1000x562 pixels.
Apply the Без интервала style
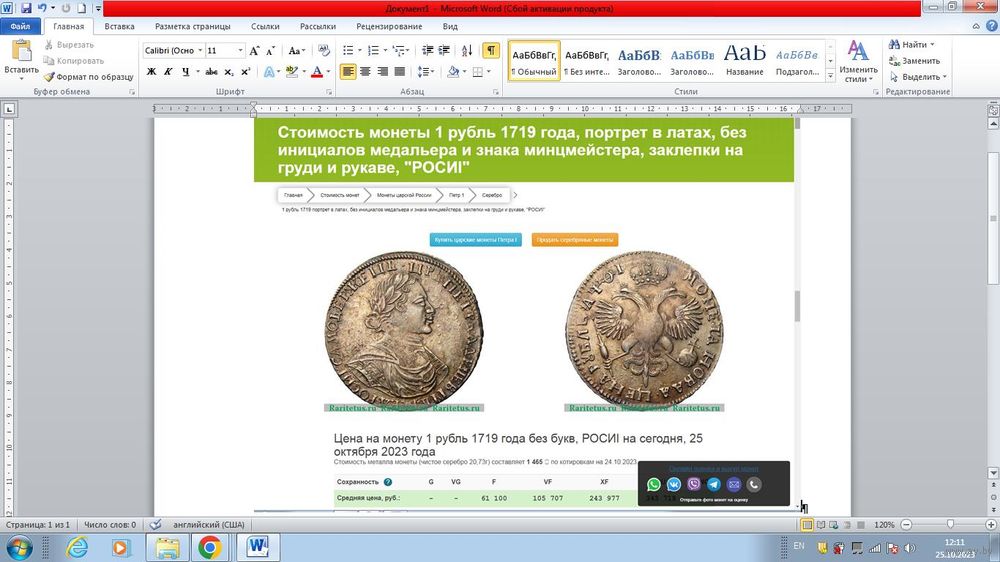(587, 61)
